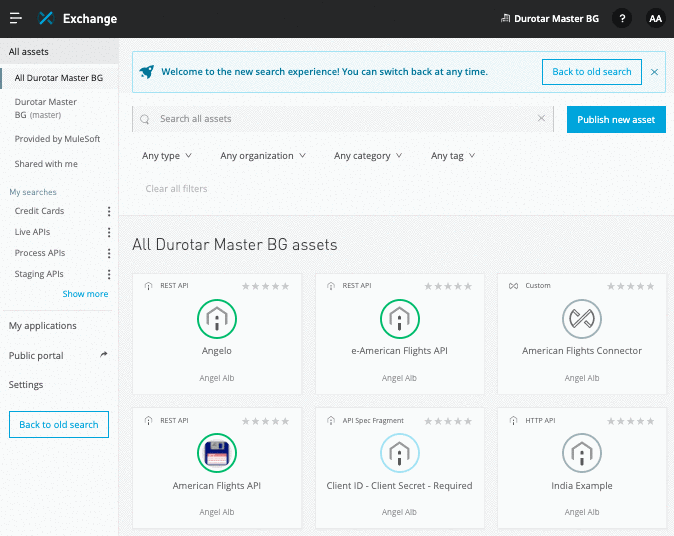Image resolution: width=674 pixels, height=536 pixels.
Task: Open the Credit Cards saved search
Action: (39, 211)
